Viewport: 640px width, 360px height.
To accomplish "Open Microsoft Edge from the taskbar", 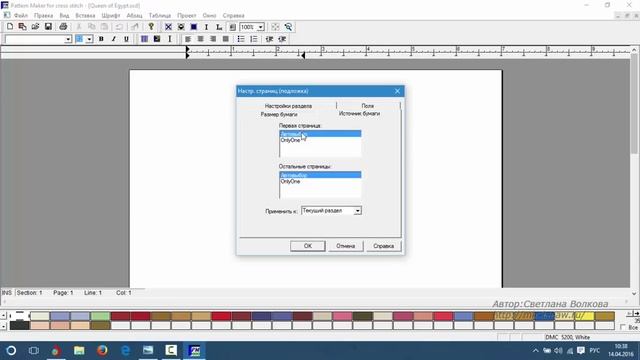I will [x=125, y=351].
